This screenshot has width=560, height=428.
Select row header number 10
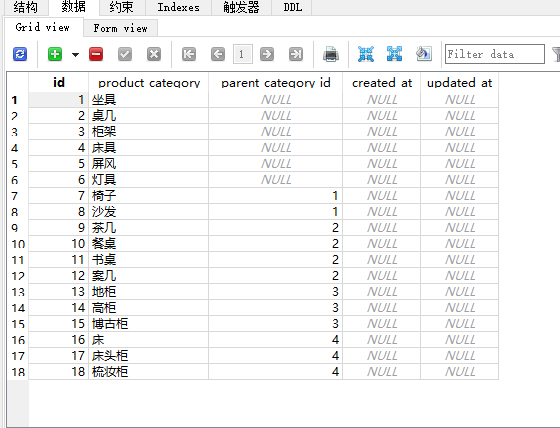pos(18,244)
